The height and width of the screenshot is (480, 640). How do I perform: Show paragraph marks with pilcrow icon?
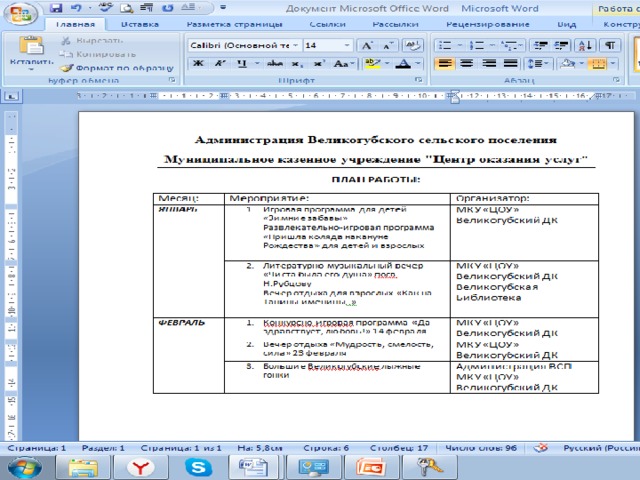point(608,46)
